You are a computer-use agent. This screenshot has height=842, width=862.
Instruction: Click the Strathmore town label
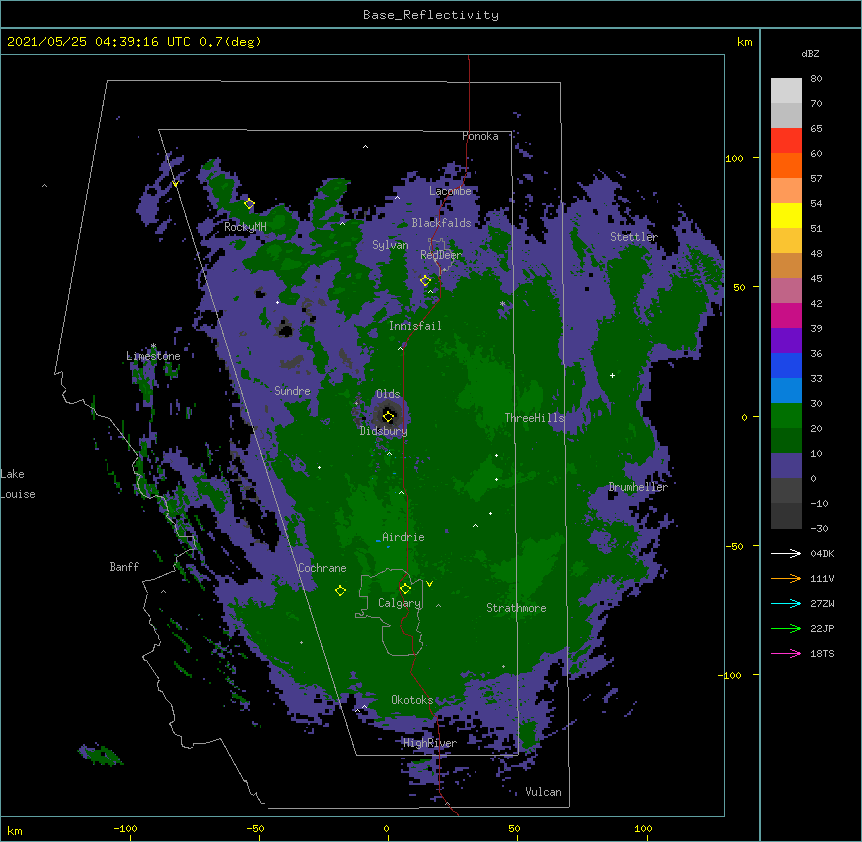[x=516, y=608]
